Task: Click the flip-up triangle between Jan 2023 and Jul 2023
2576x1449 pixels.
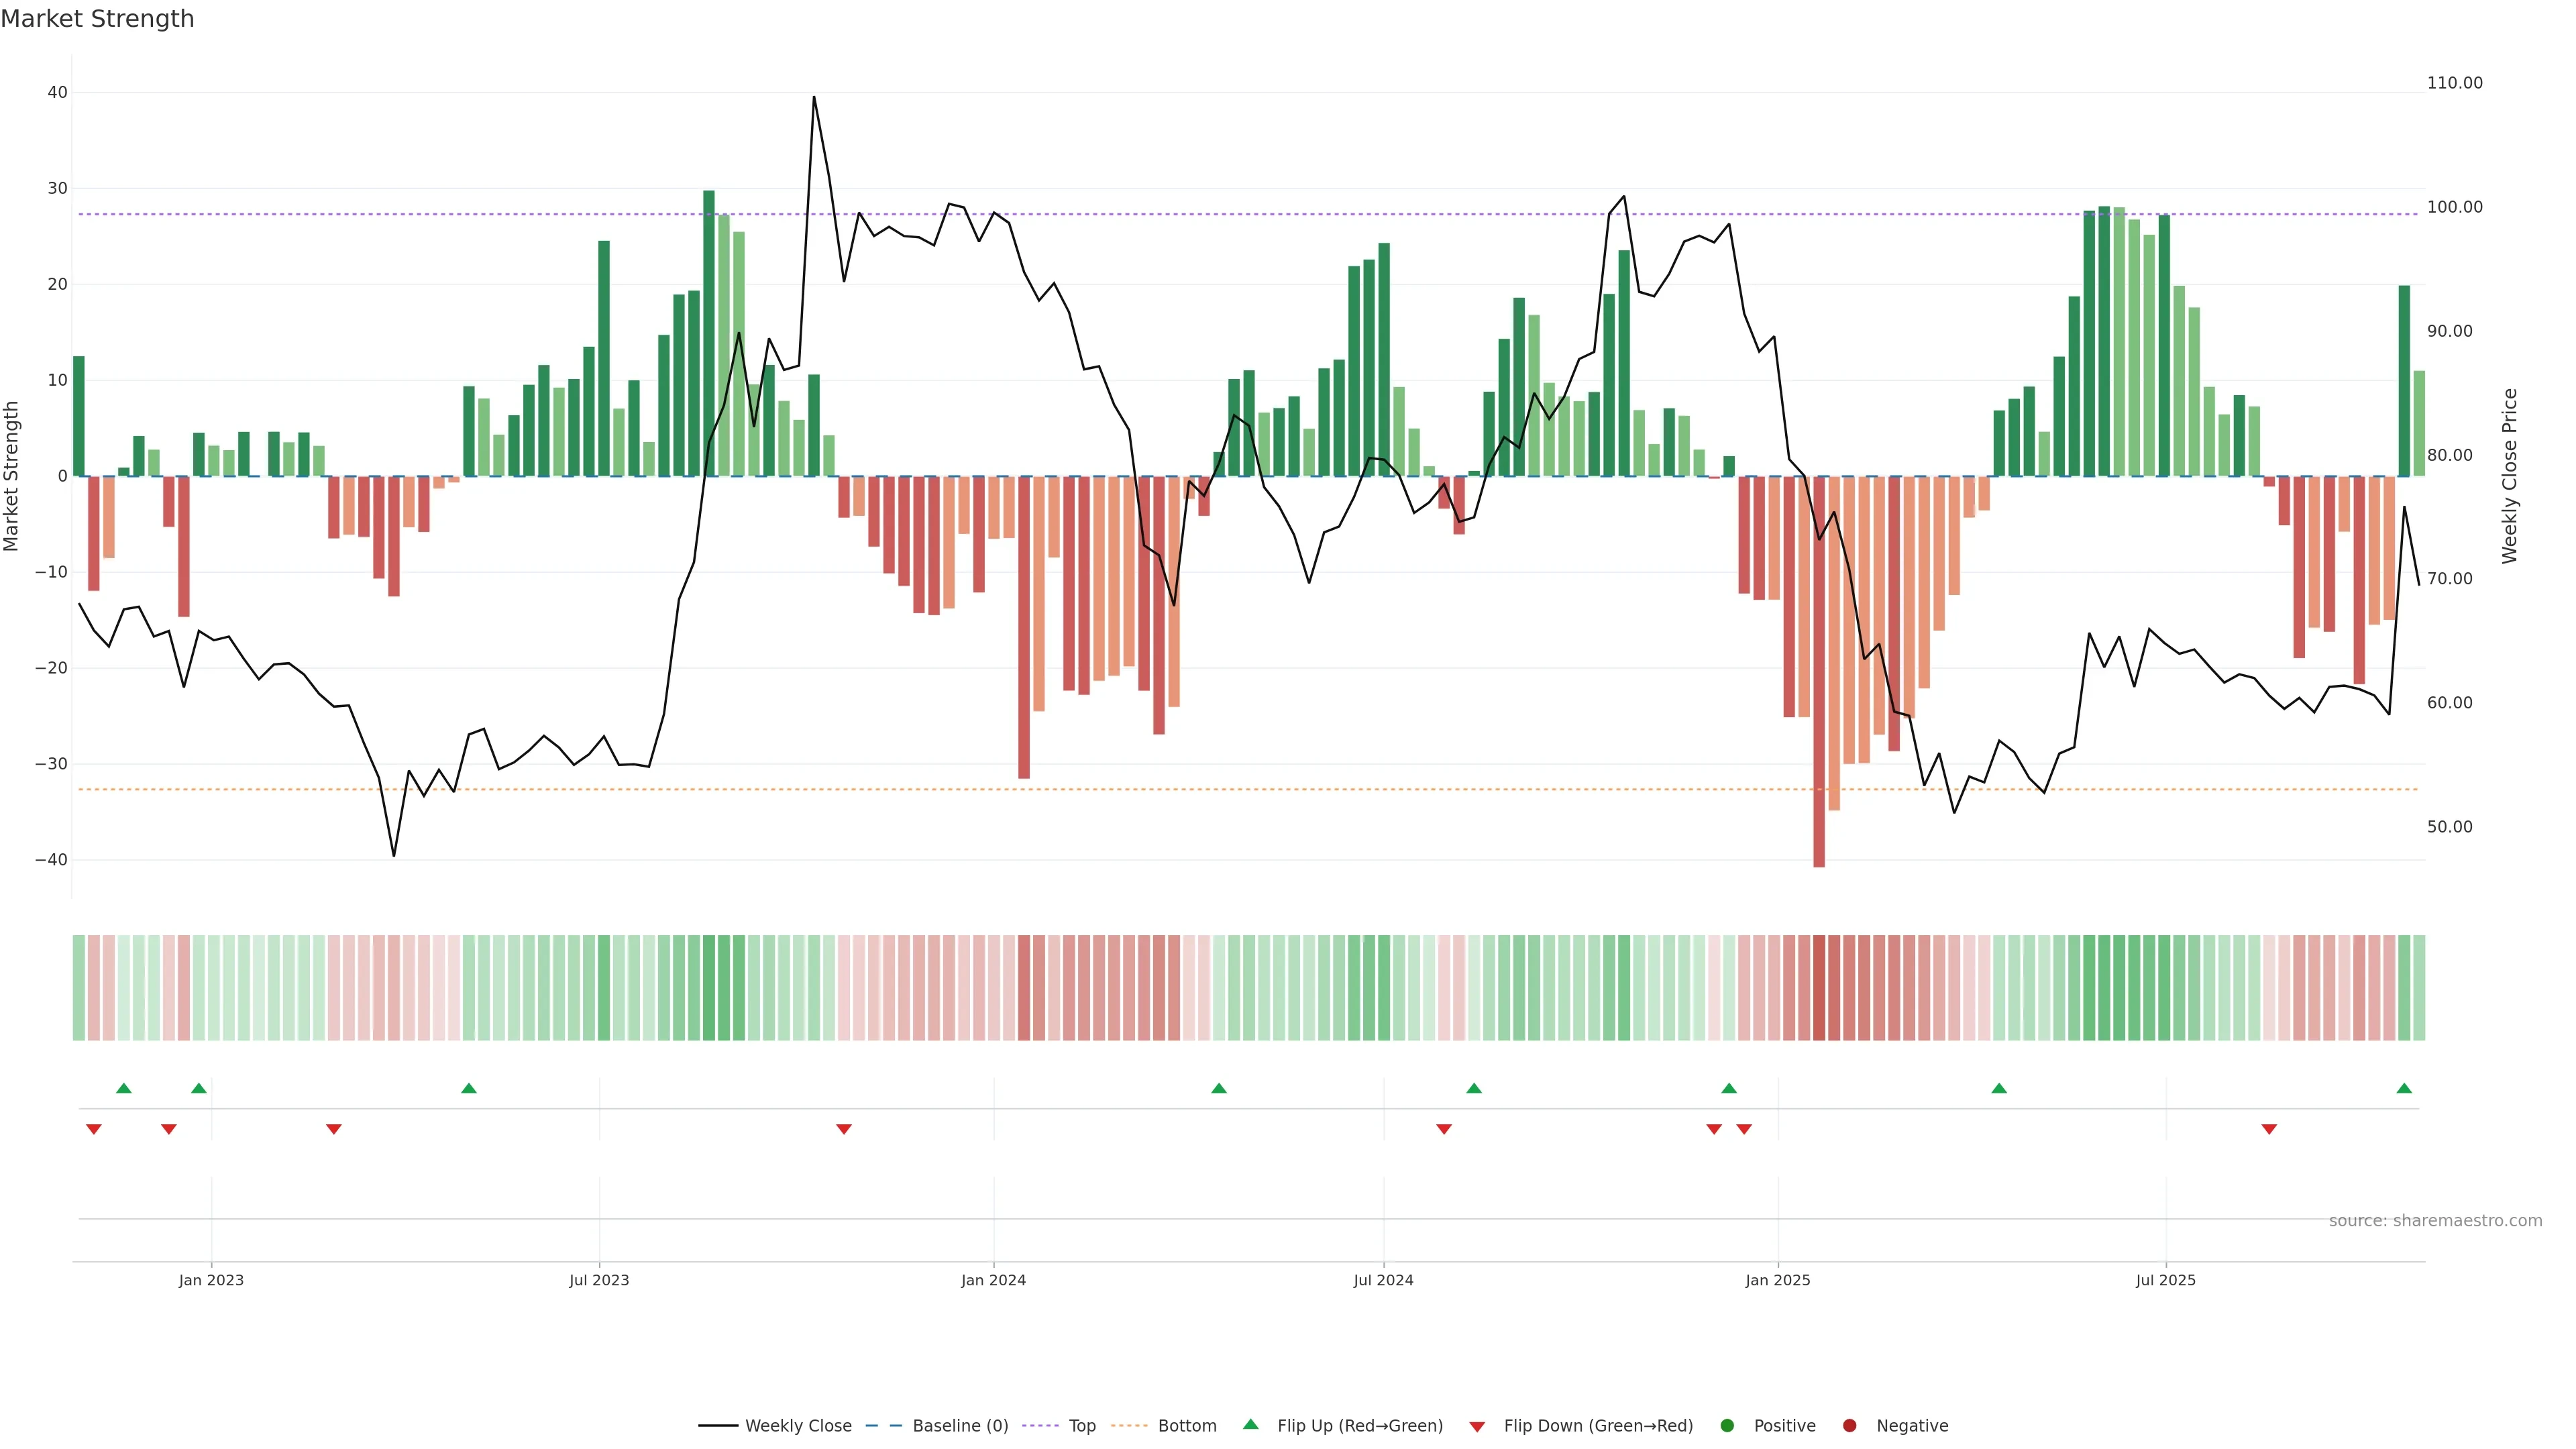Action: (x=469, y=1088)
